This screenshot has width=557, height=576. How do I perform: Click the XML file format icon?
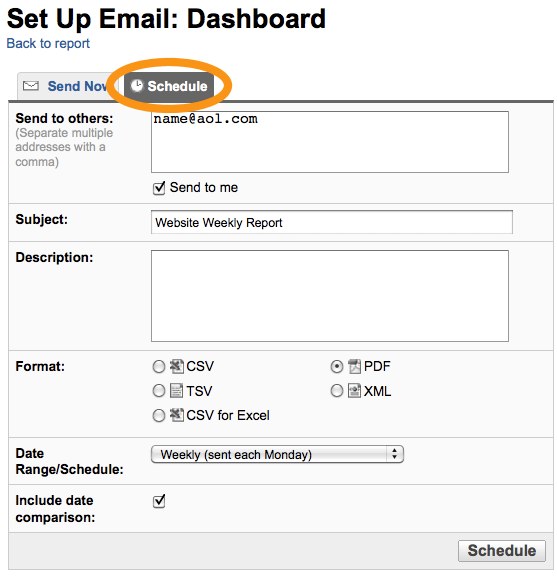coord(354,390)
